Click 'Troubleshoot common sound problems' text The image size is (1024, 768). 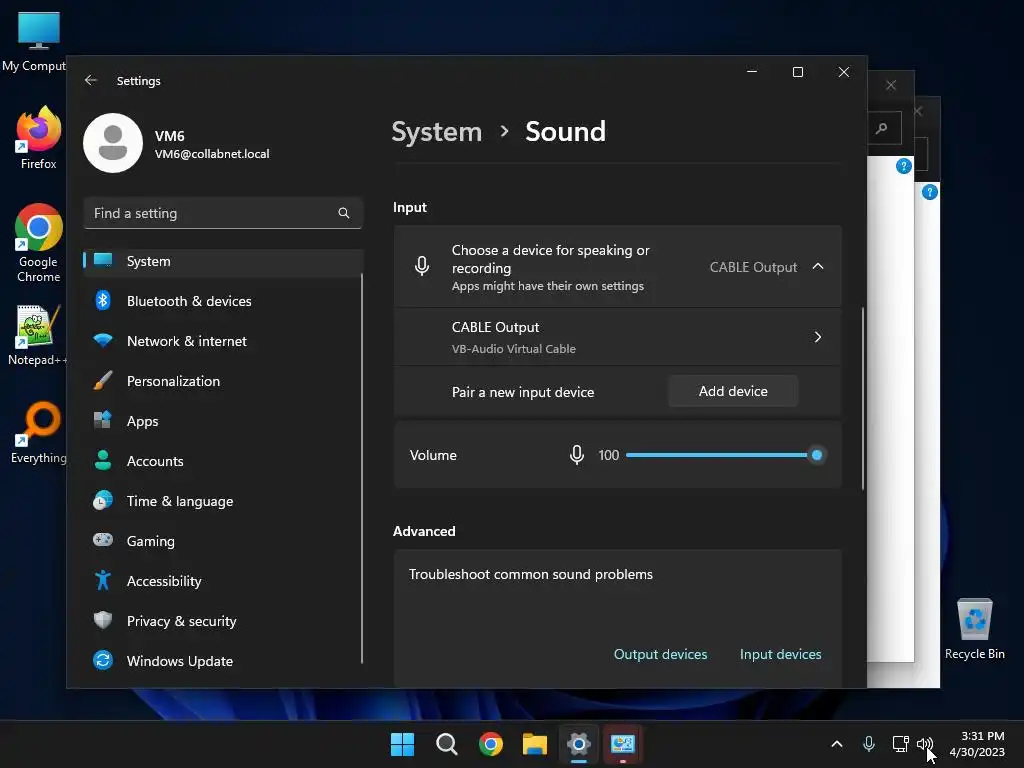tap(530, 573)
